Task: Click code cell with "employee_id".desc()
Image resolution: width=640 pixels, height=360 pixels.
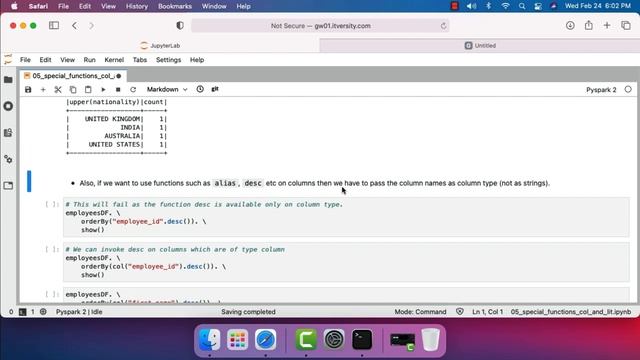Action: pos(346,217)
